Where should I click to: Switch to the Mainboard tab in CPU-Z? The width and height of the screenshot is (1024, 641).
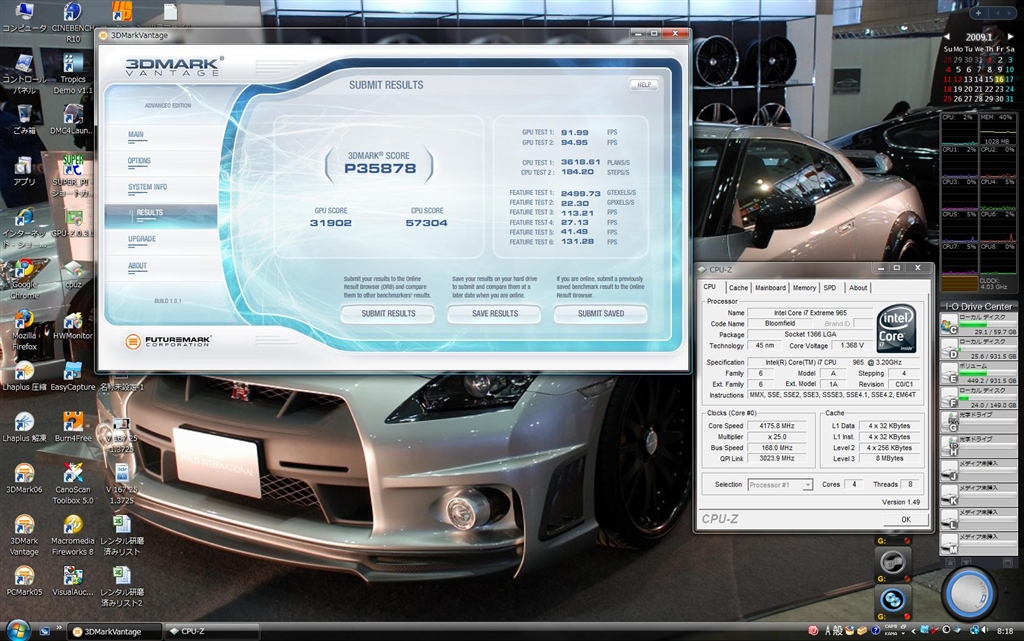[770, 288]
